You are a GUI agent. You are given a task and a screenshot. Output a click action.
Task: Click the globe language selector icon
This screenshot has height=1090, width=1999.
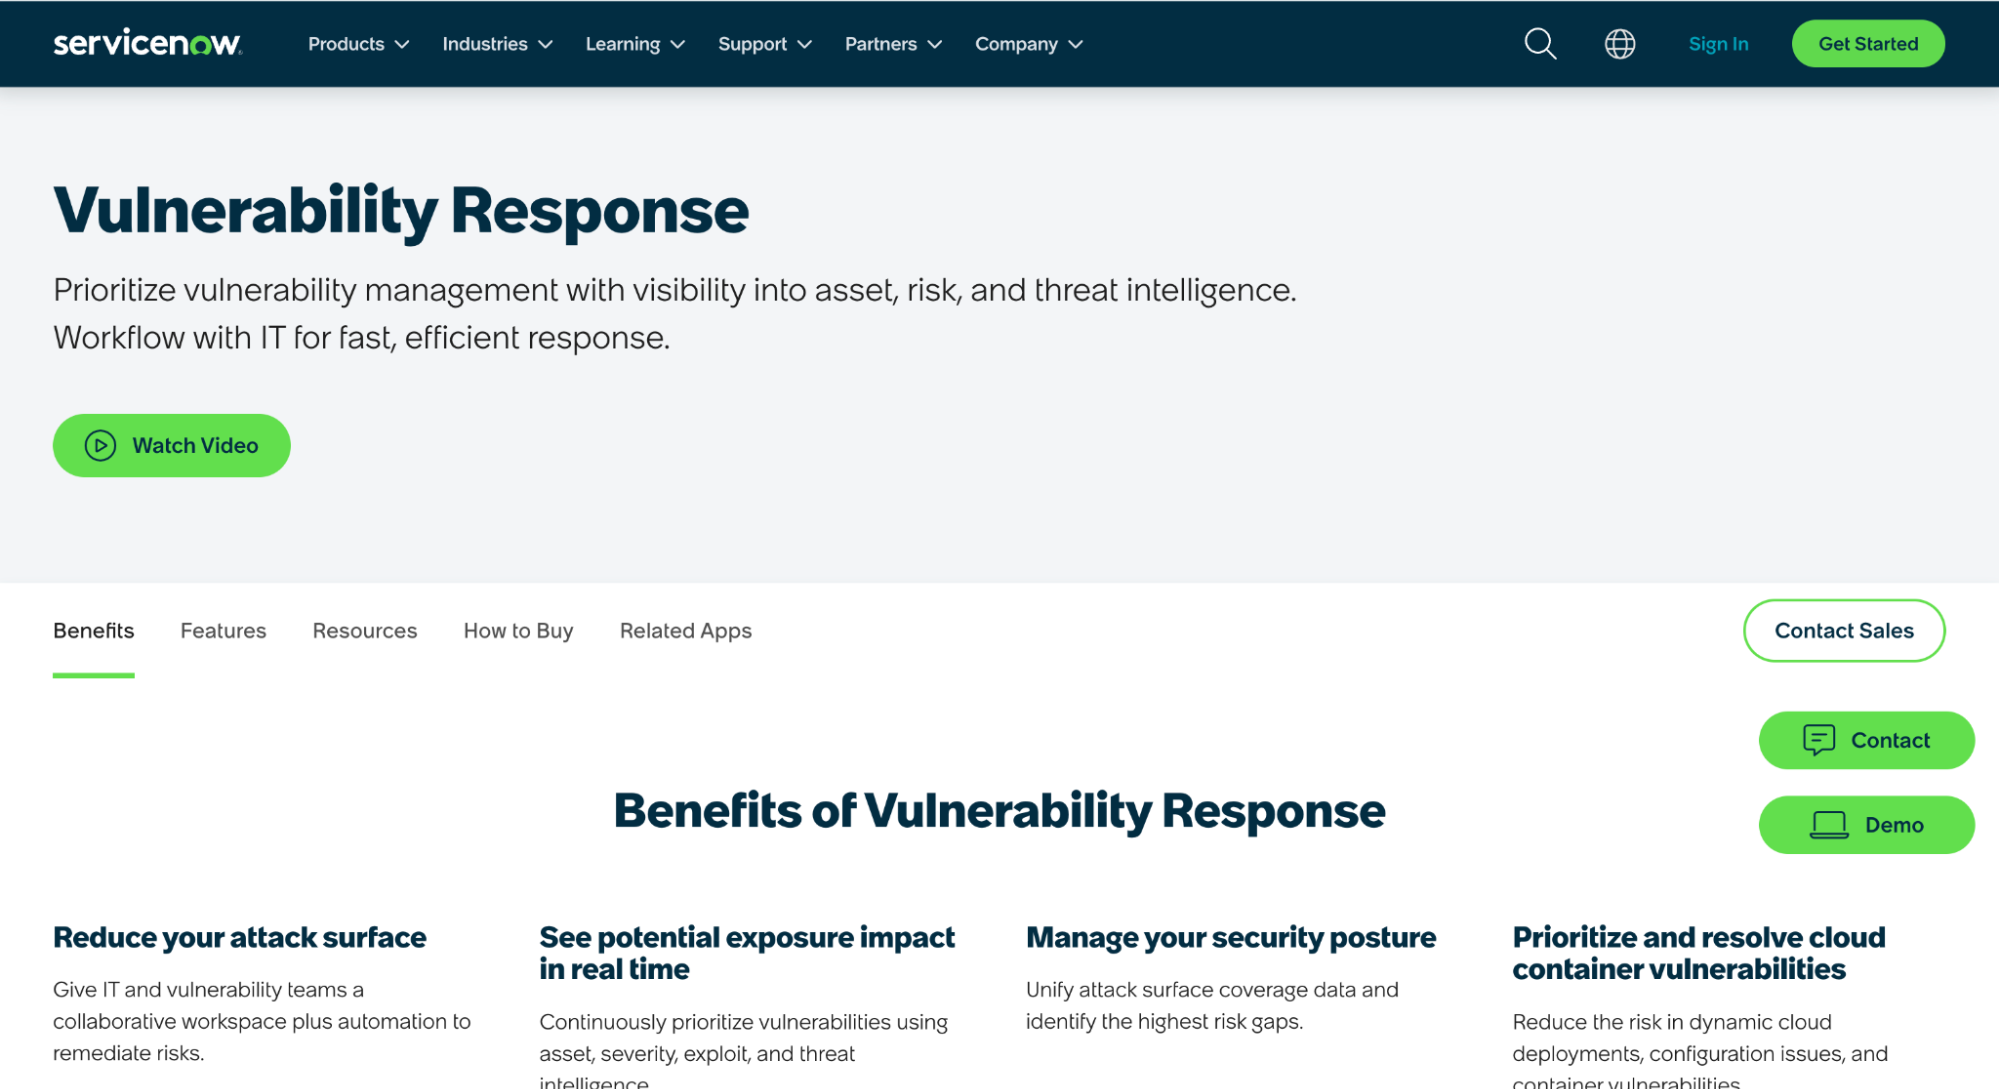[x=1620, y=44]
